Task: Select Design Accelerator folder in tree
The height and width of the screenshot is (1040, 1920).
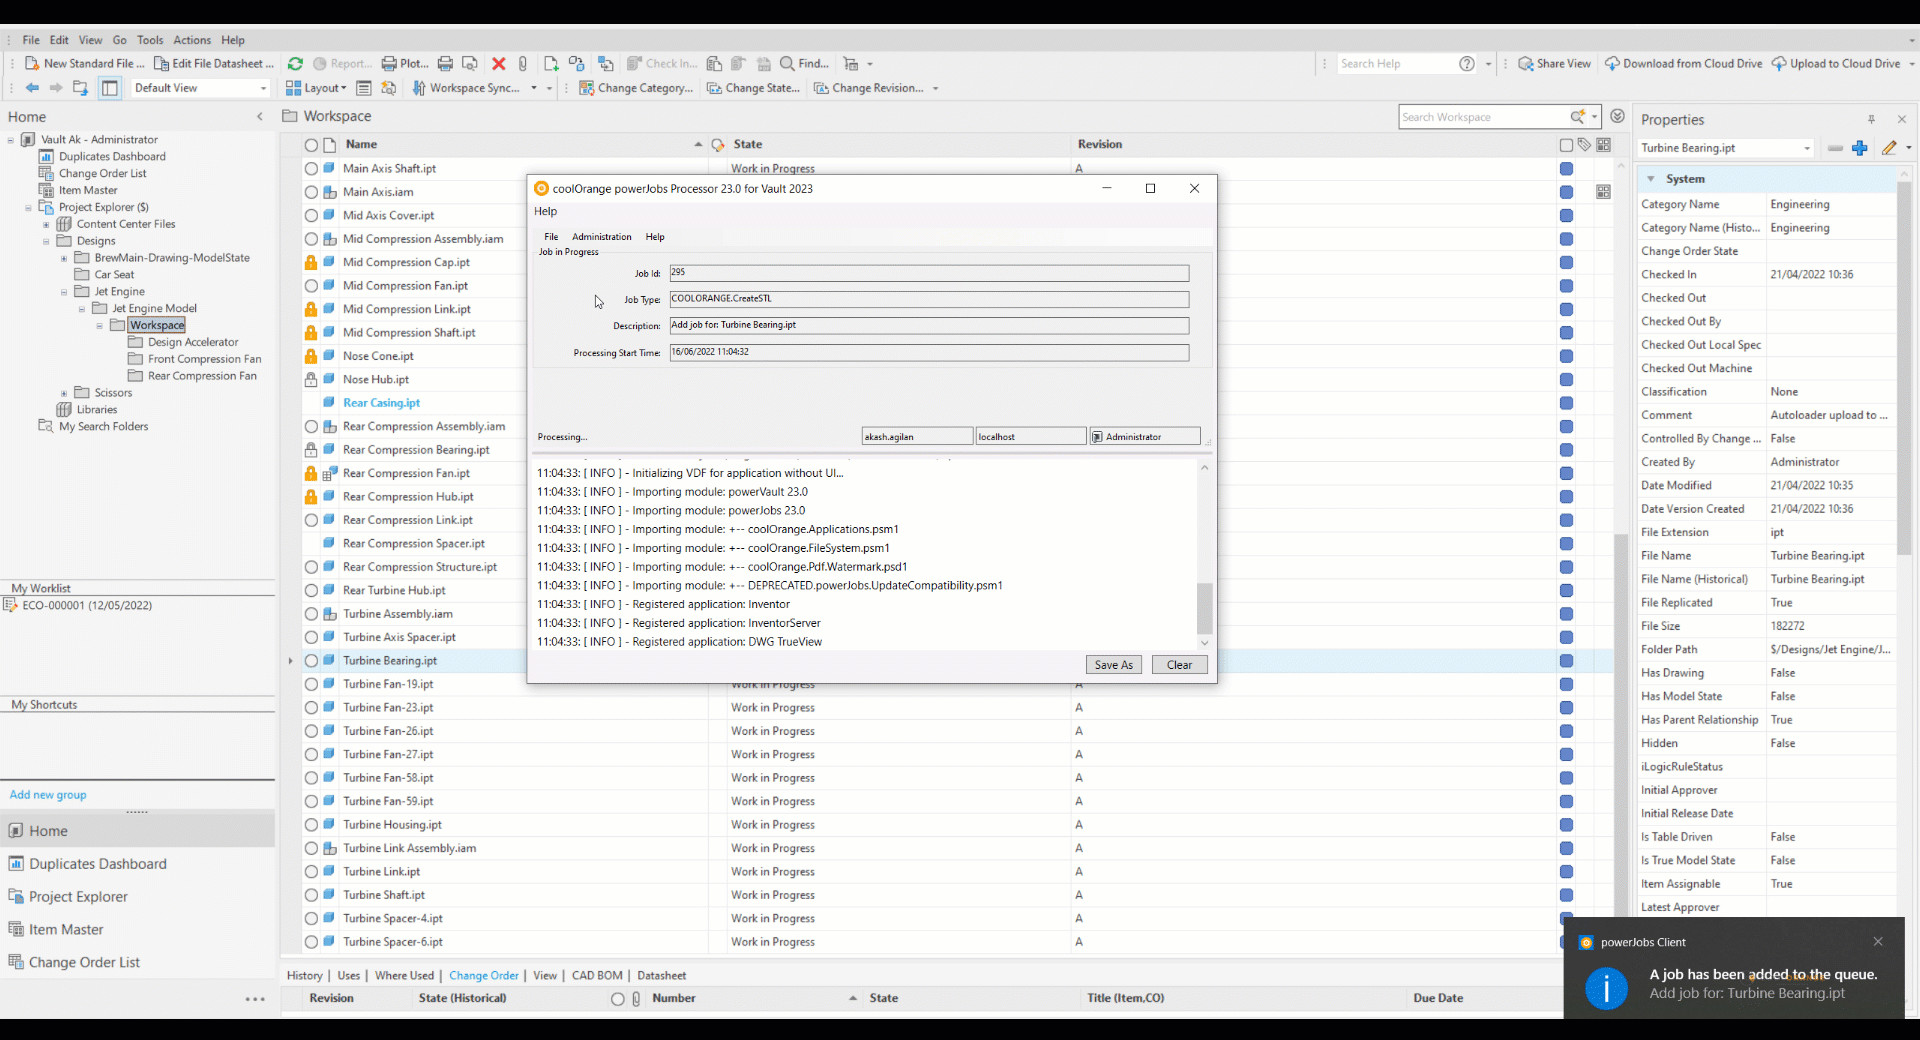Action: pyautogui.click(x=193, y=342)
